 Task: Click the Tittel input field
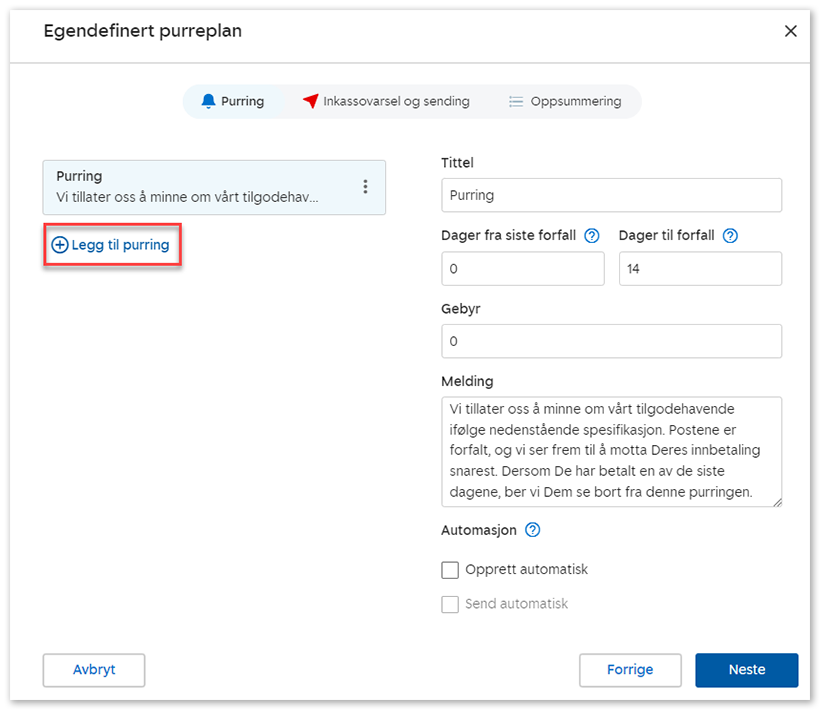click(x=611, y=195)
